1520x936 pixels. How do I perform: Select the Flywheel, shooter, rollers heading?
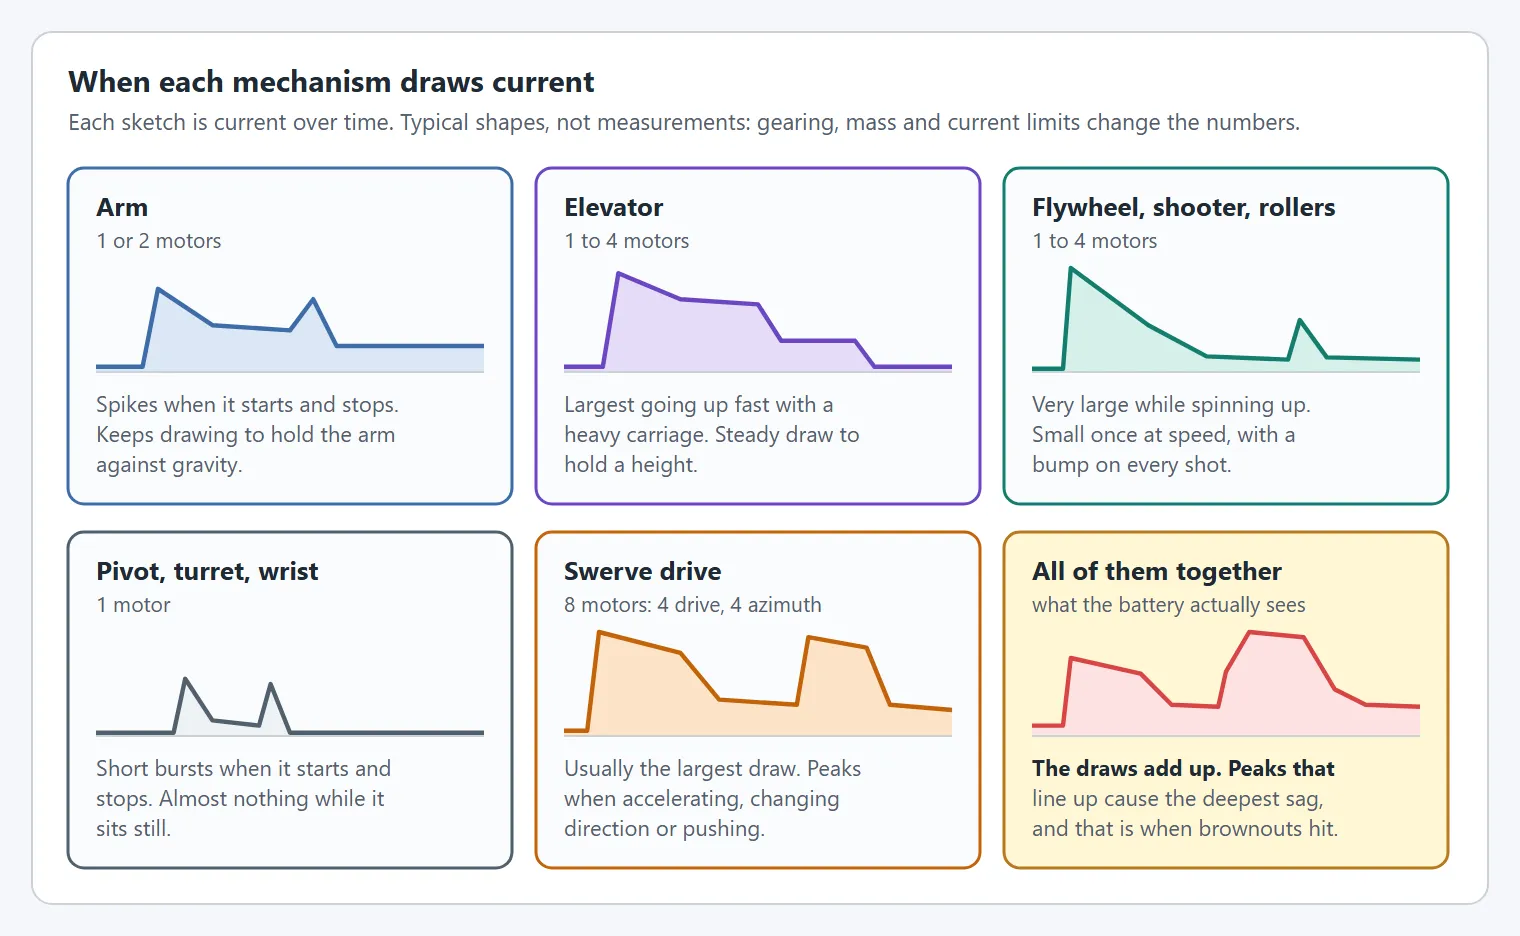coord(1184,208)
